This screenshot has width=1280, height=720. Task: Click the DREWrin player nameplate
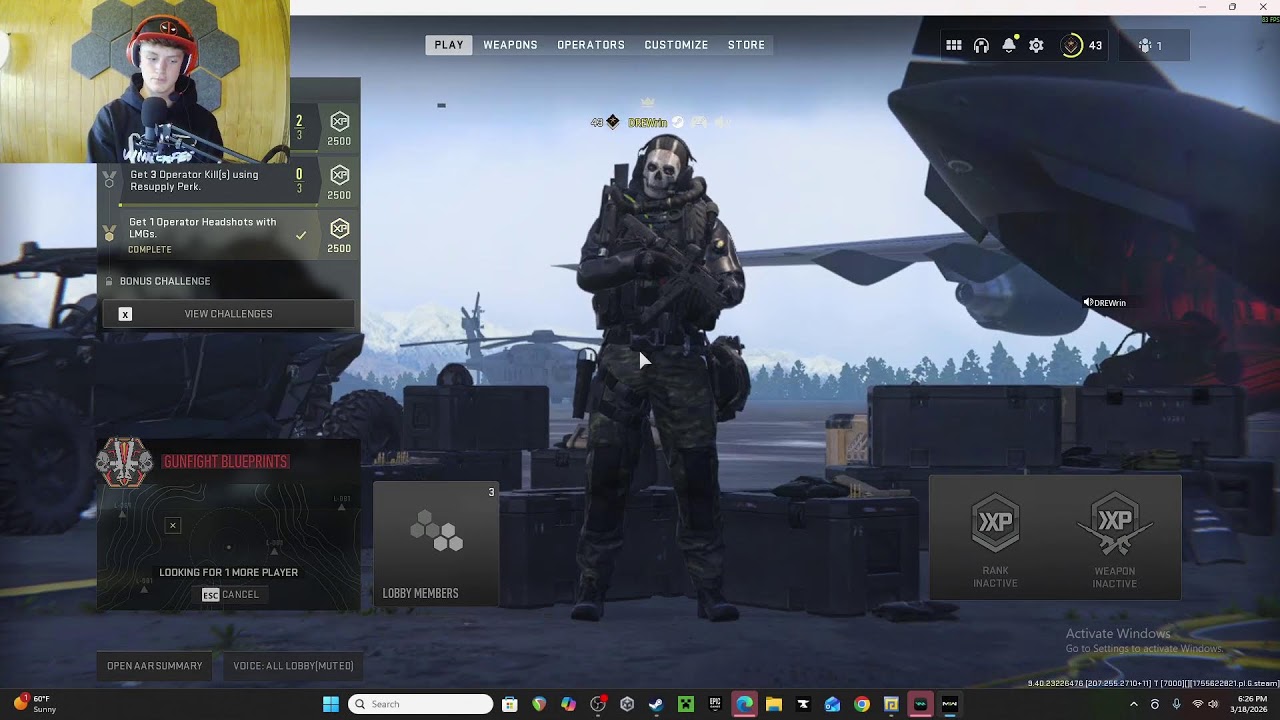coord(647,123)
